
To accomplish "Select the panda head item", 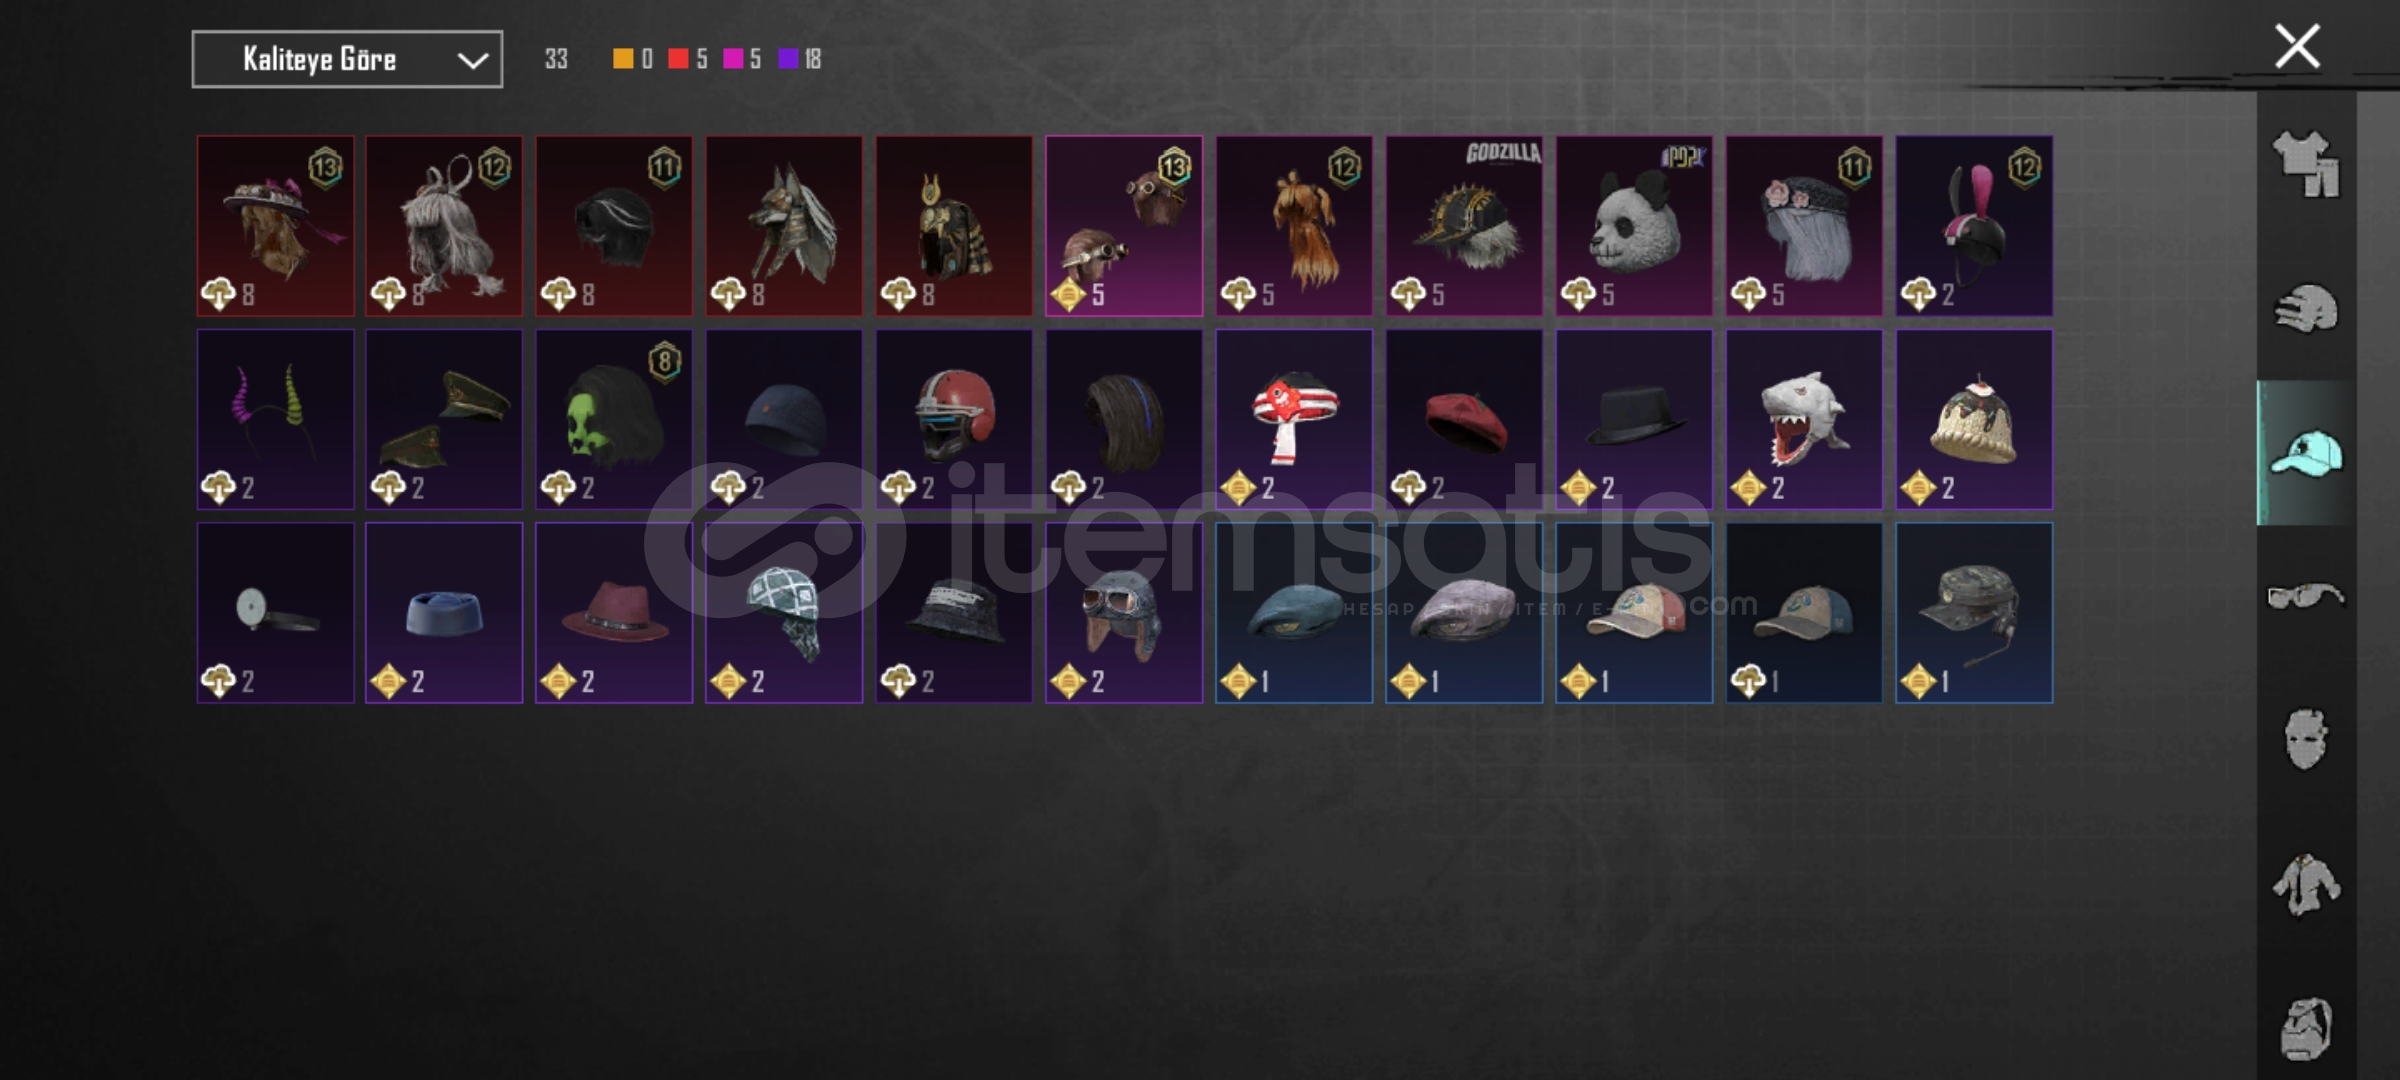I will (1634, 226).
